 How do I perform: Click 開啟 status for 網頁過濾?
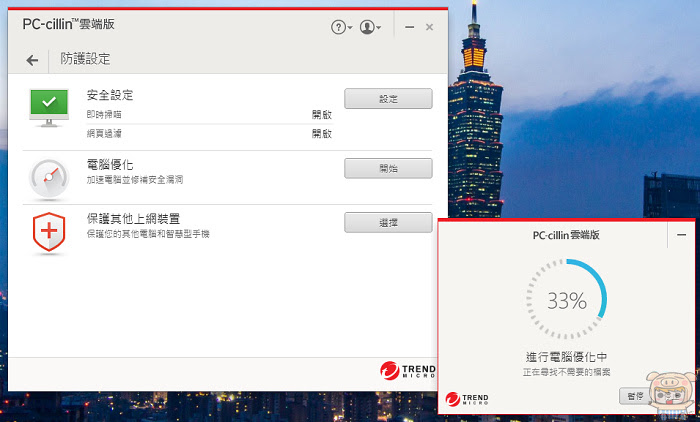tap(322, 134)
